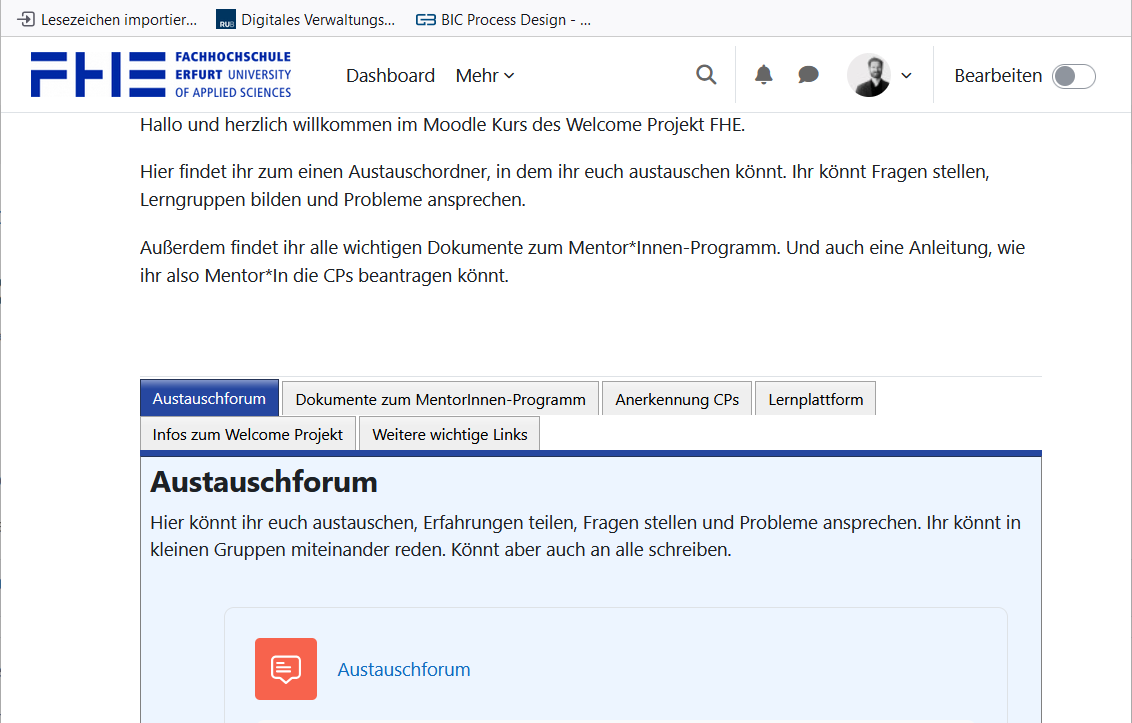Open the messages speech bubble icon

808,75
